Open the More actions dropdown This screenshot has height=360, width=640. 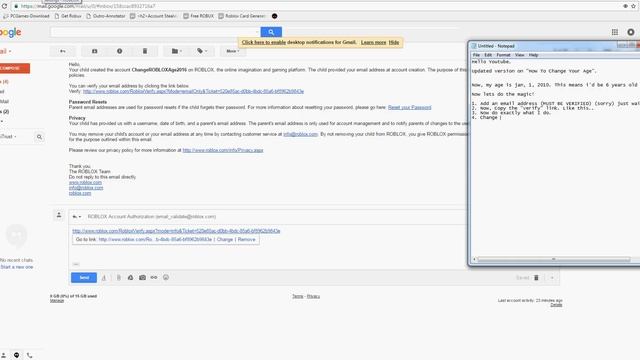pyautogui.click(x=233, y=51)
